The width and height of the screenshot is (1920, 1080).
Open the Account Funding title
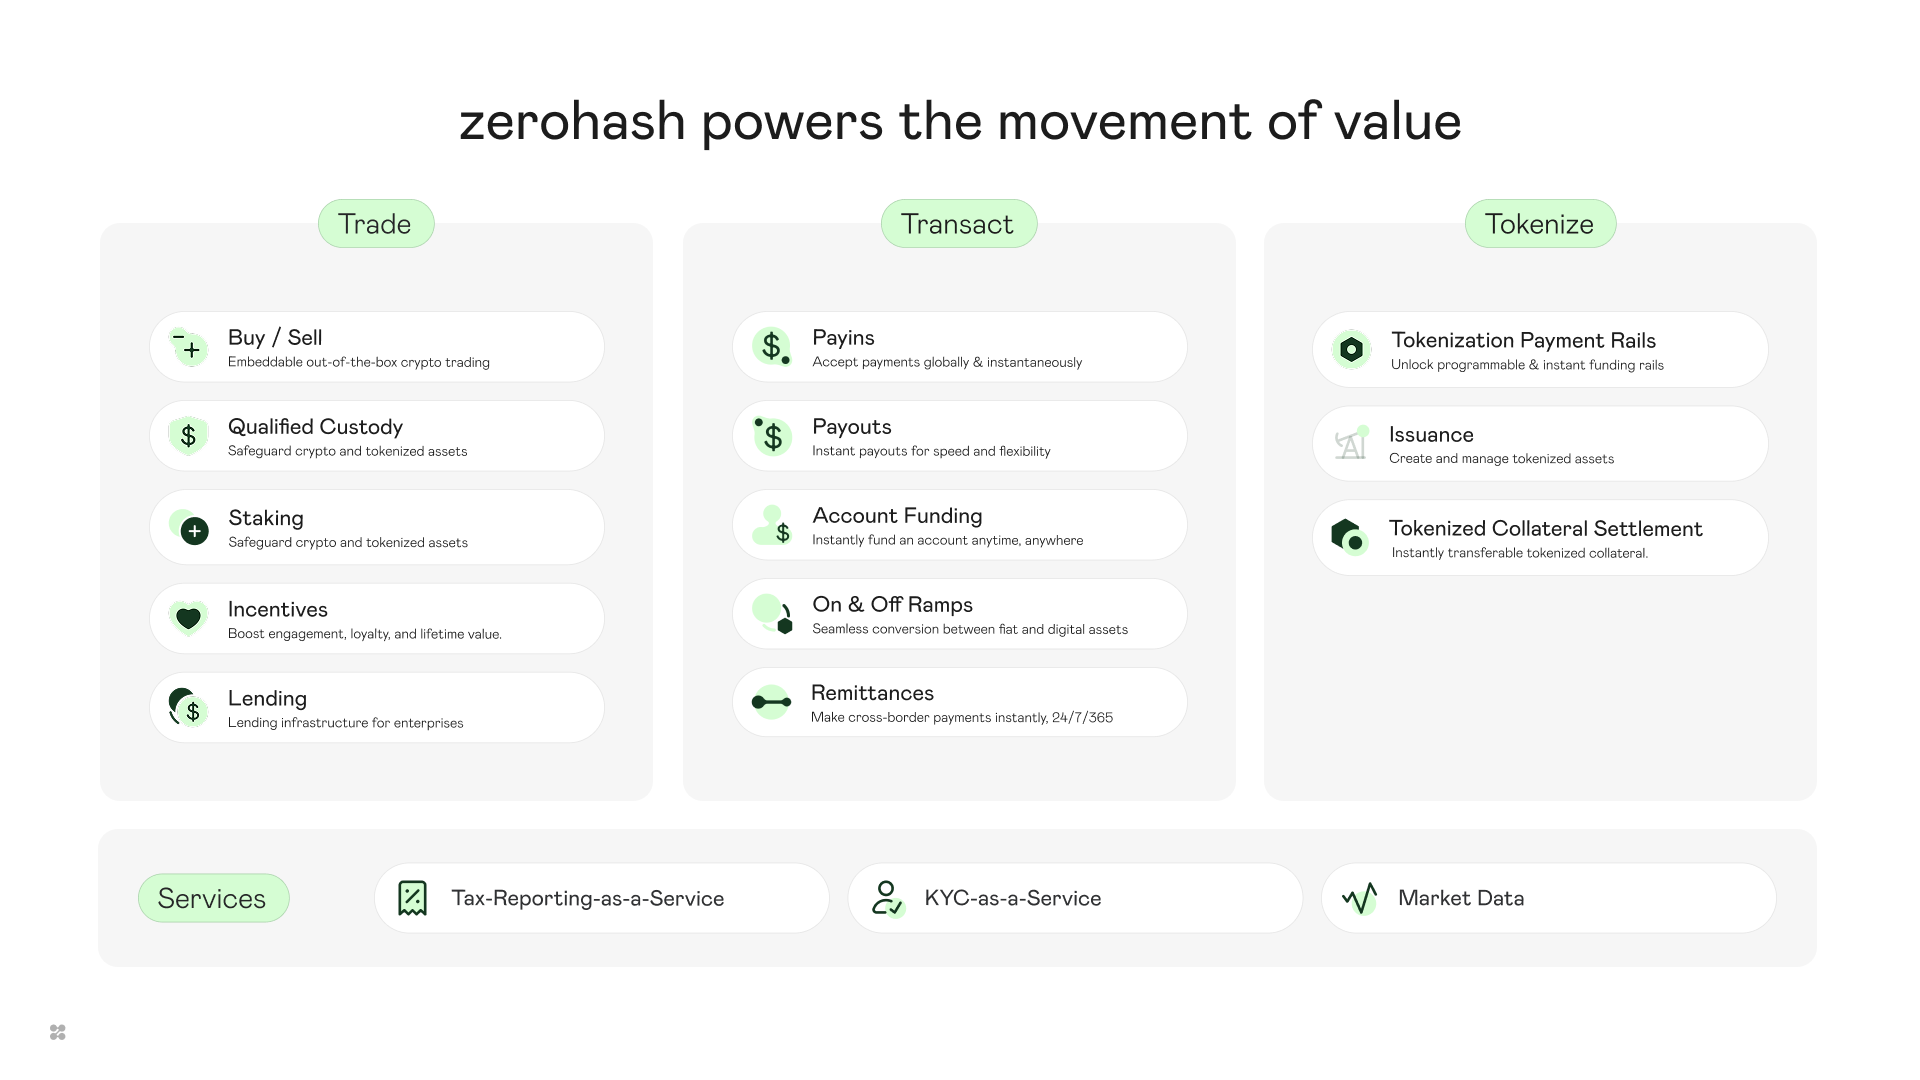pos(897,516)
